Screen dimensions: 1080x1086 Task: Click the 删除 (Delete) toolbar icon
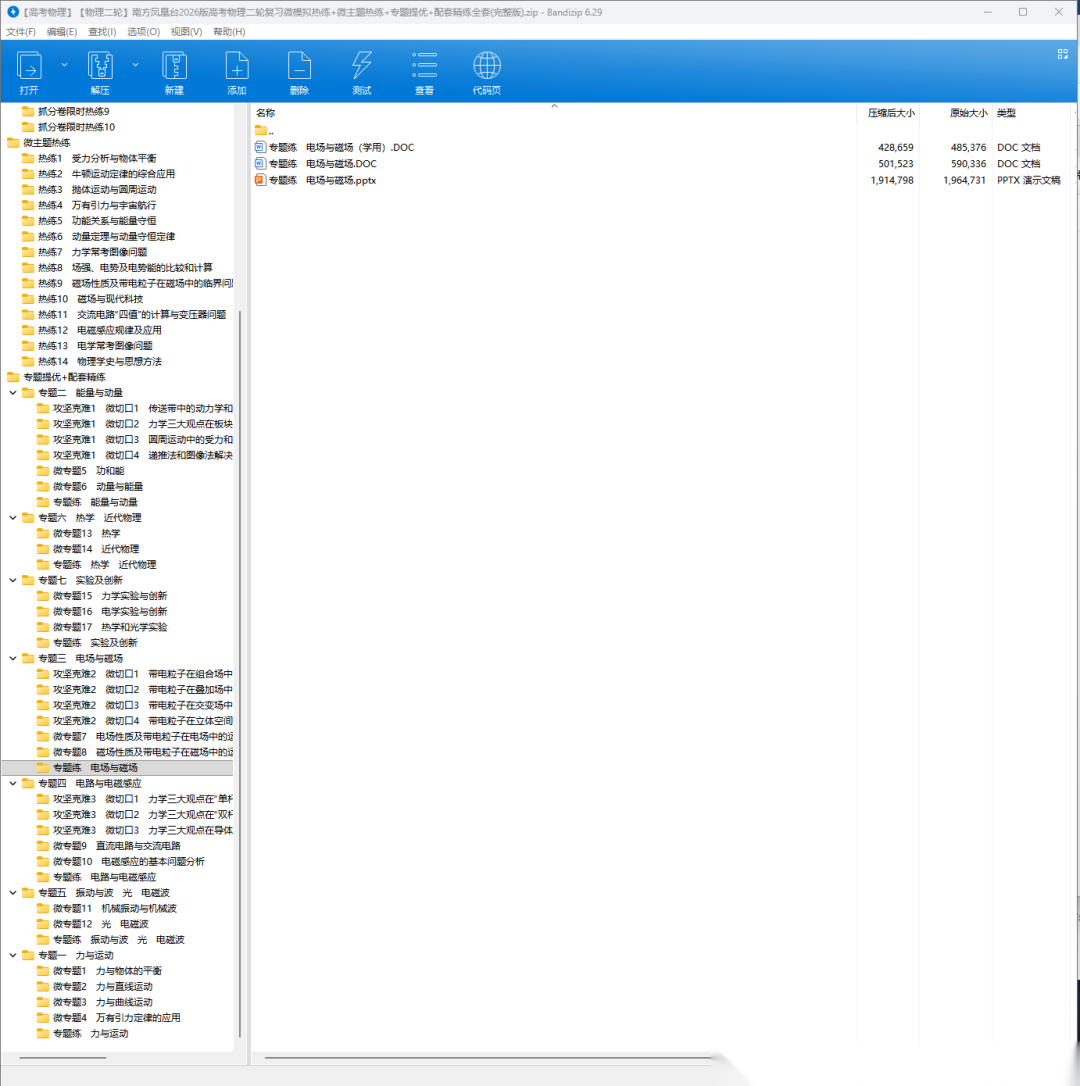point(299,68)
